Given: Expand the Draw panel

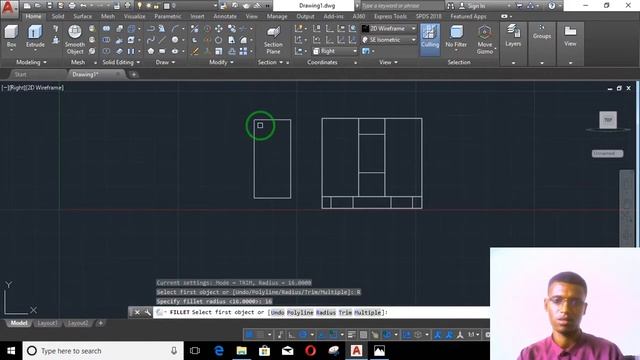Looking at the screenshot, I should [165, 62].
